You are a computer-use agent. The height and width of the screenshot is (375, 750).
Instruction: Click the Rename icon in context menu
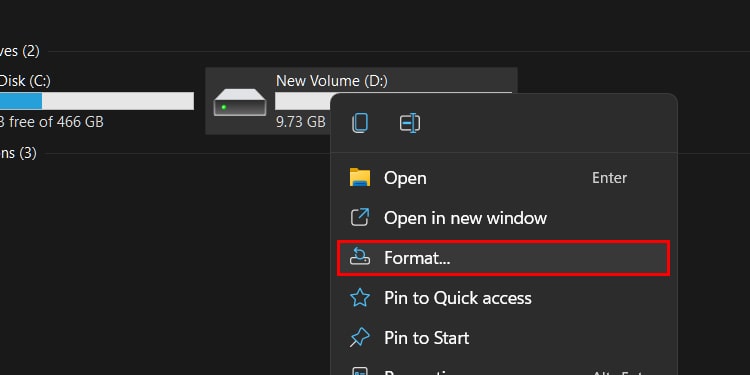[x=410, y=123]
